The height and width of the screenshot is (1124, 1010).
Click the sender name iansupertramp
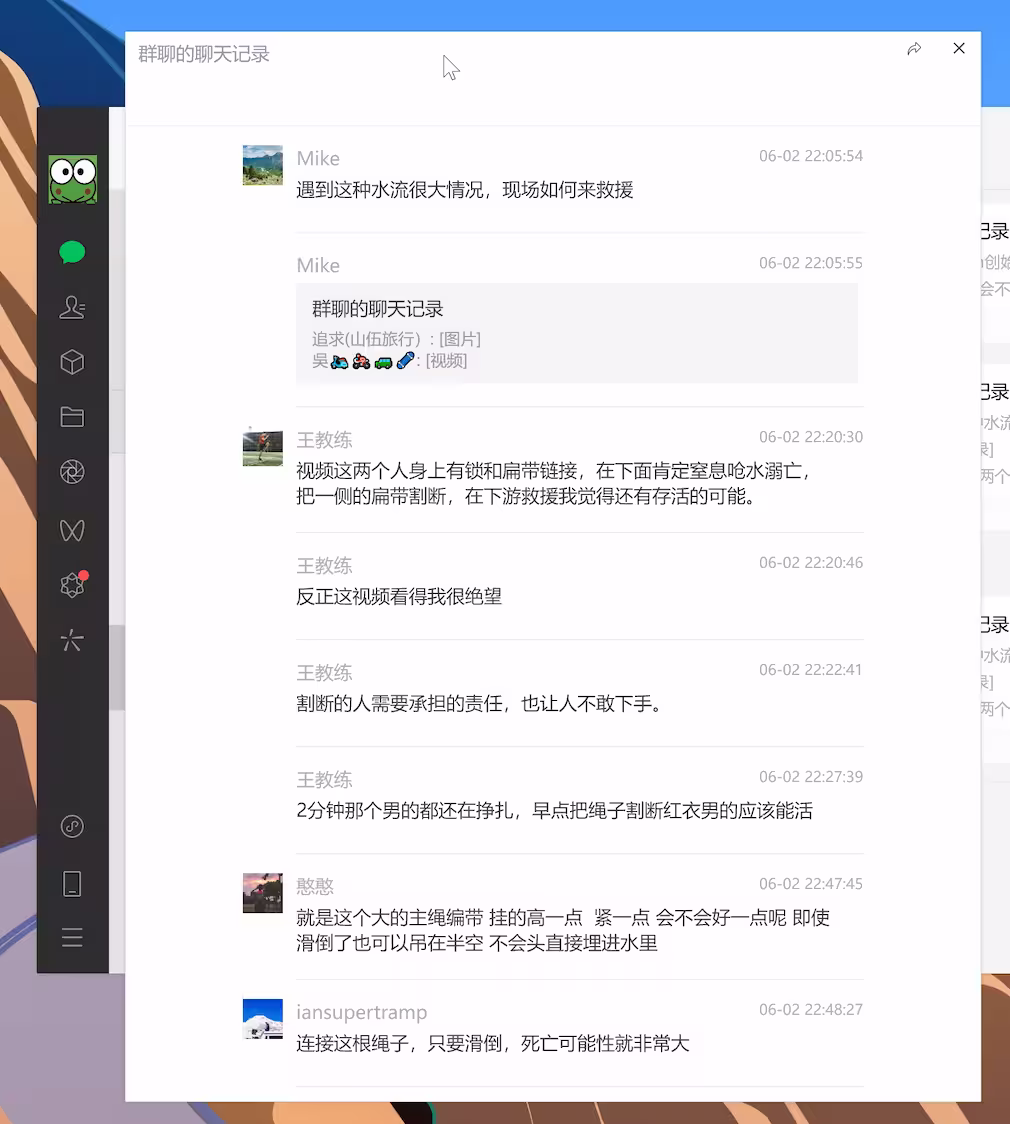361,1011
